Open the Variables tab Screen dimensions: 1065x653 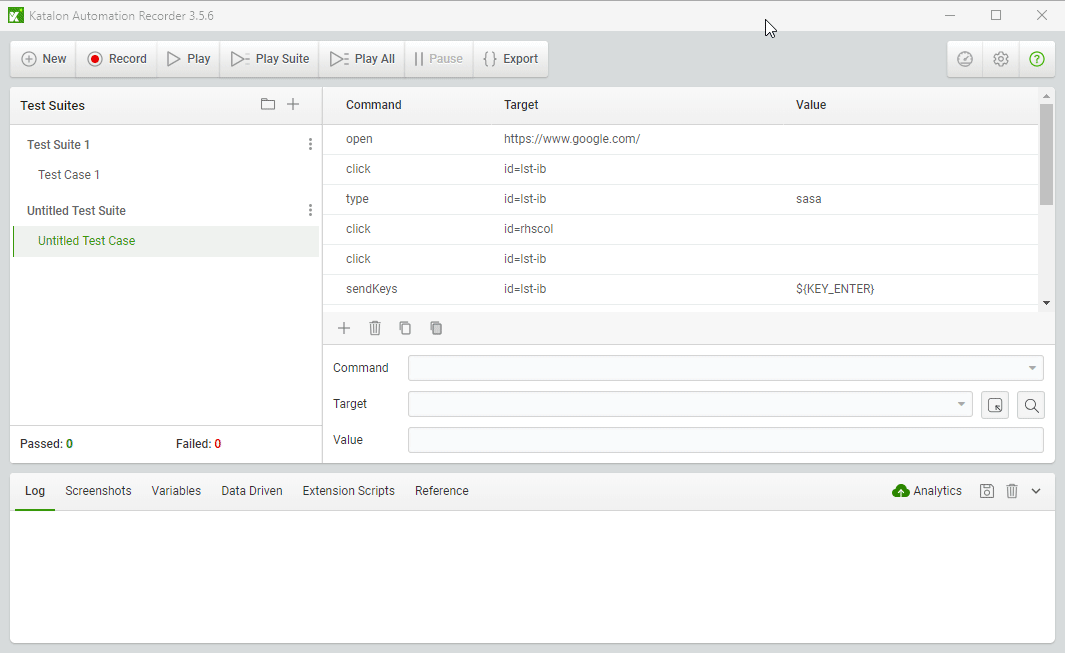(176, 491)
